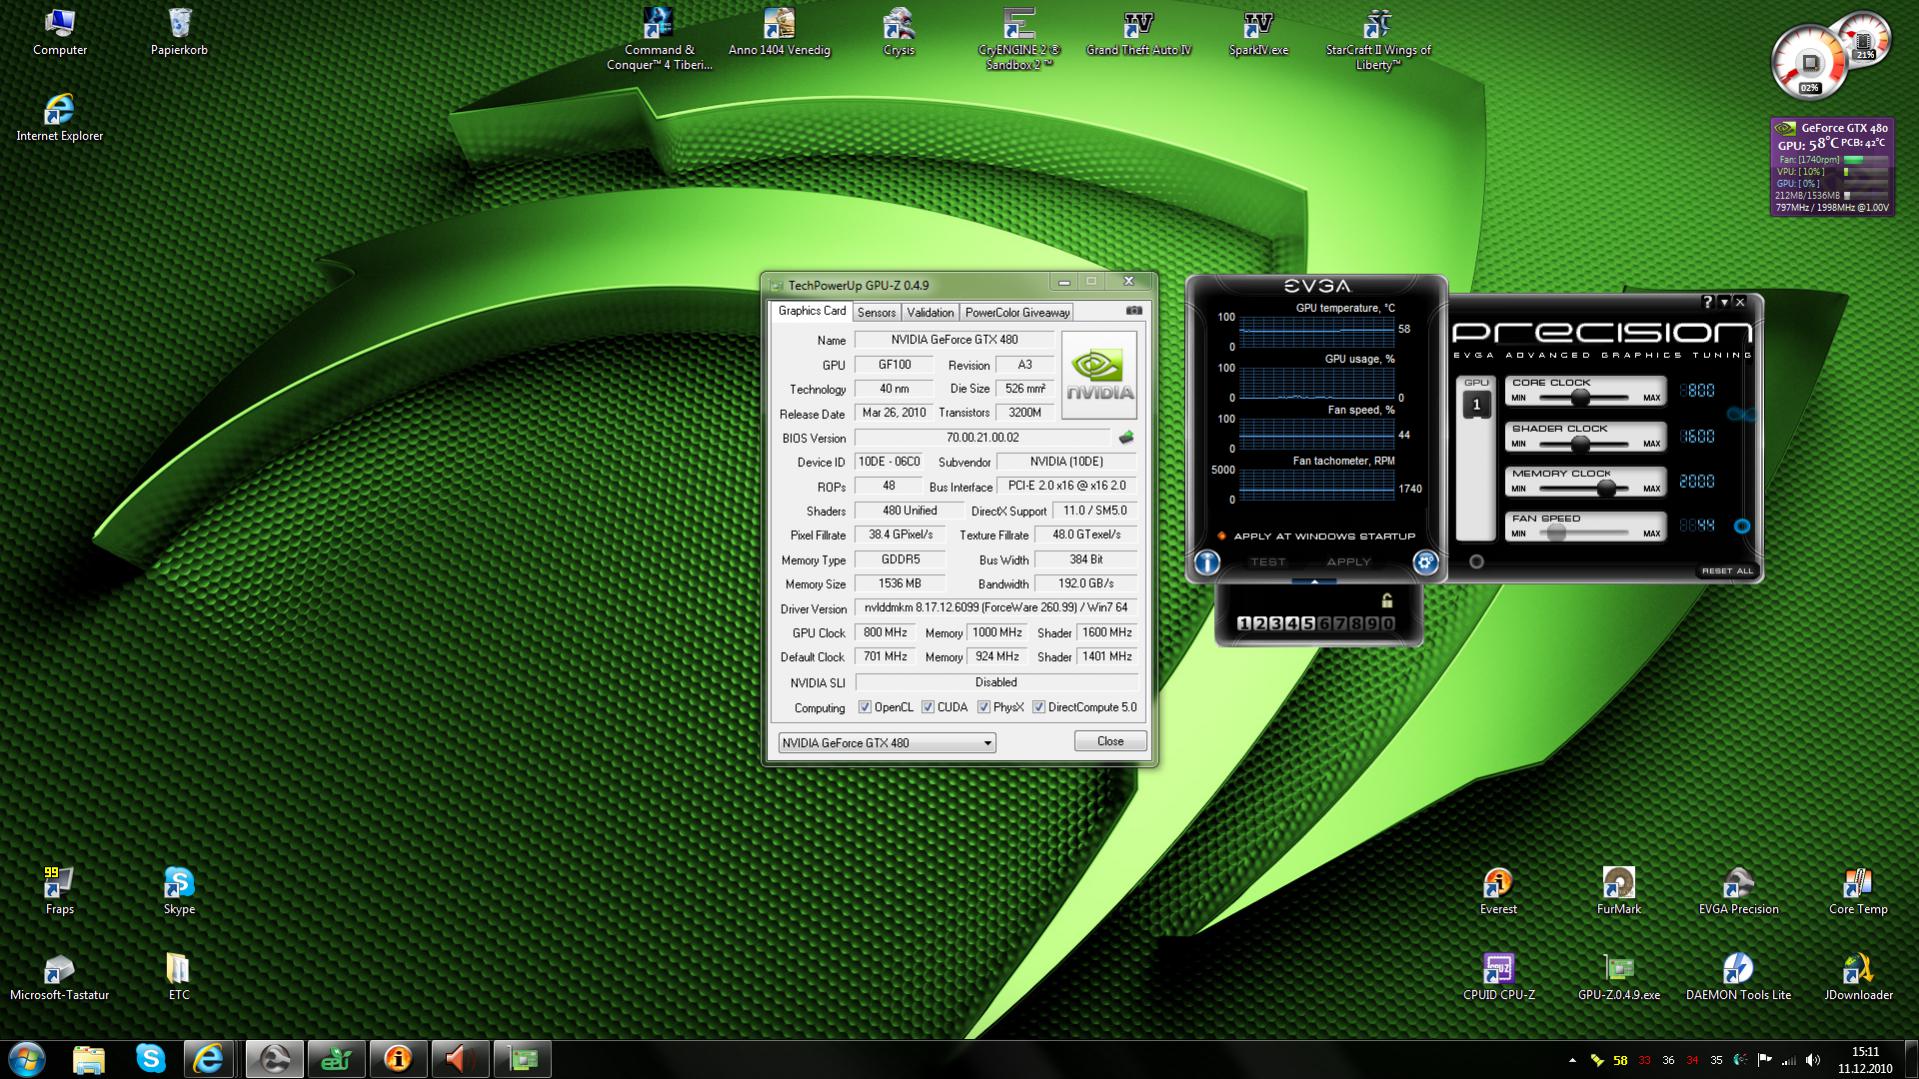Viewport: 1919px width, 1079px height.
Task: Show hidden system tray icons
Action: [1572, 1060]
